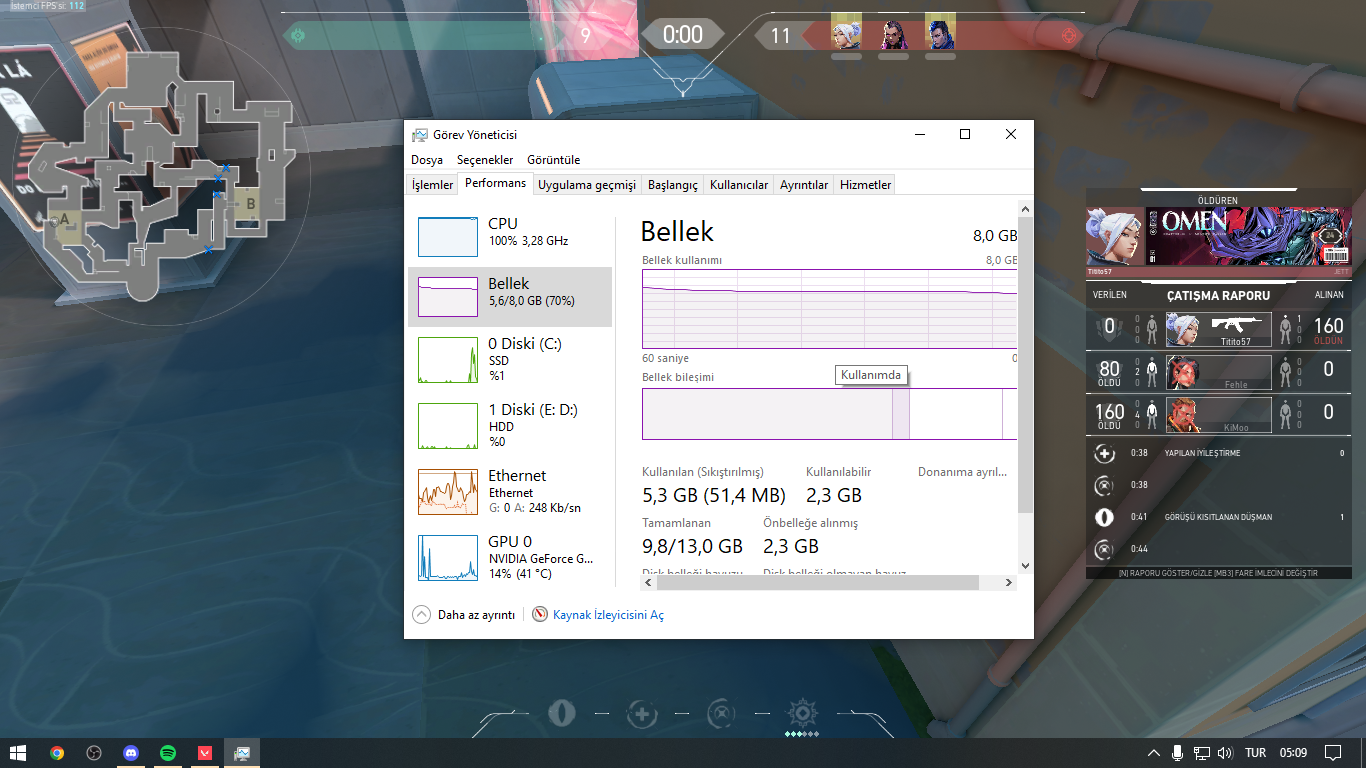1366x768 pixels.
Task: Click the minimap in the game HUD
Action: (160, 175)
